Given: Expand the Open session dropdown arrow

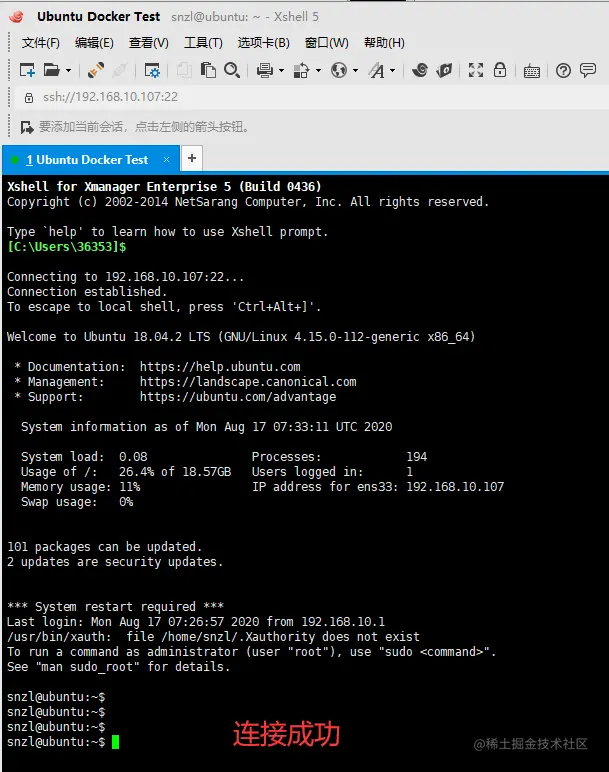Looking at the screenshot, I should point(68,70).
